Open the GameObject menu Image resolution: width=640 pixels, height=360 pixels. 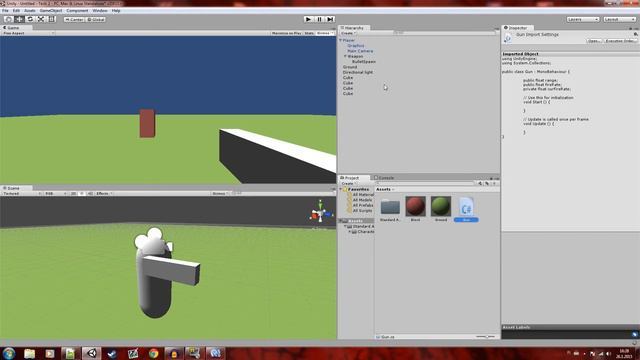coord(51,11)
